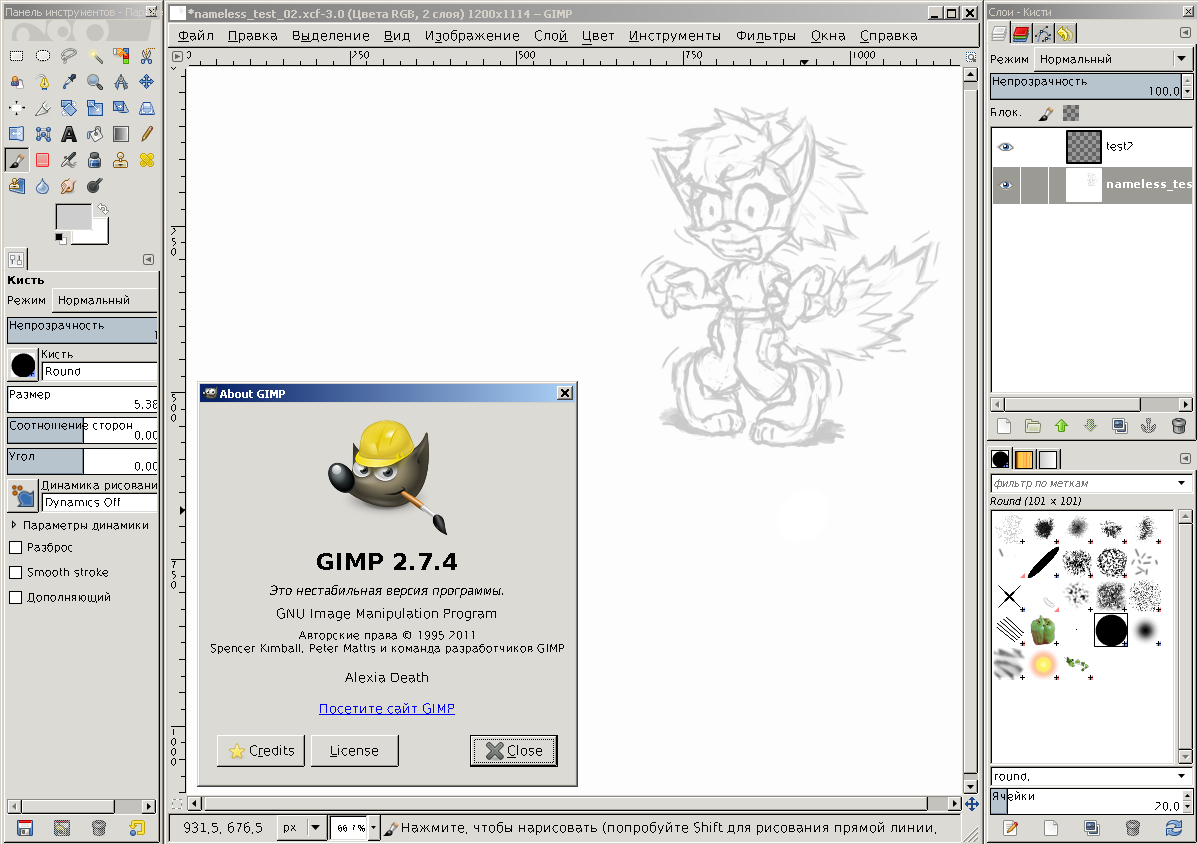Viewport: 1198px width, 844px height.
Task: Click the green raise layer arrow
Action: tap(1061, 426)
